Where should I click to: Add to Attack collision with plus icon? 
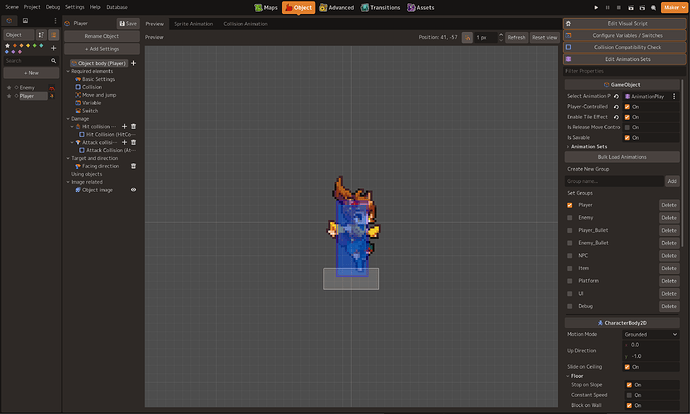(x=124, y=143)
